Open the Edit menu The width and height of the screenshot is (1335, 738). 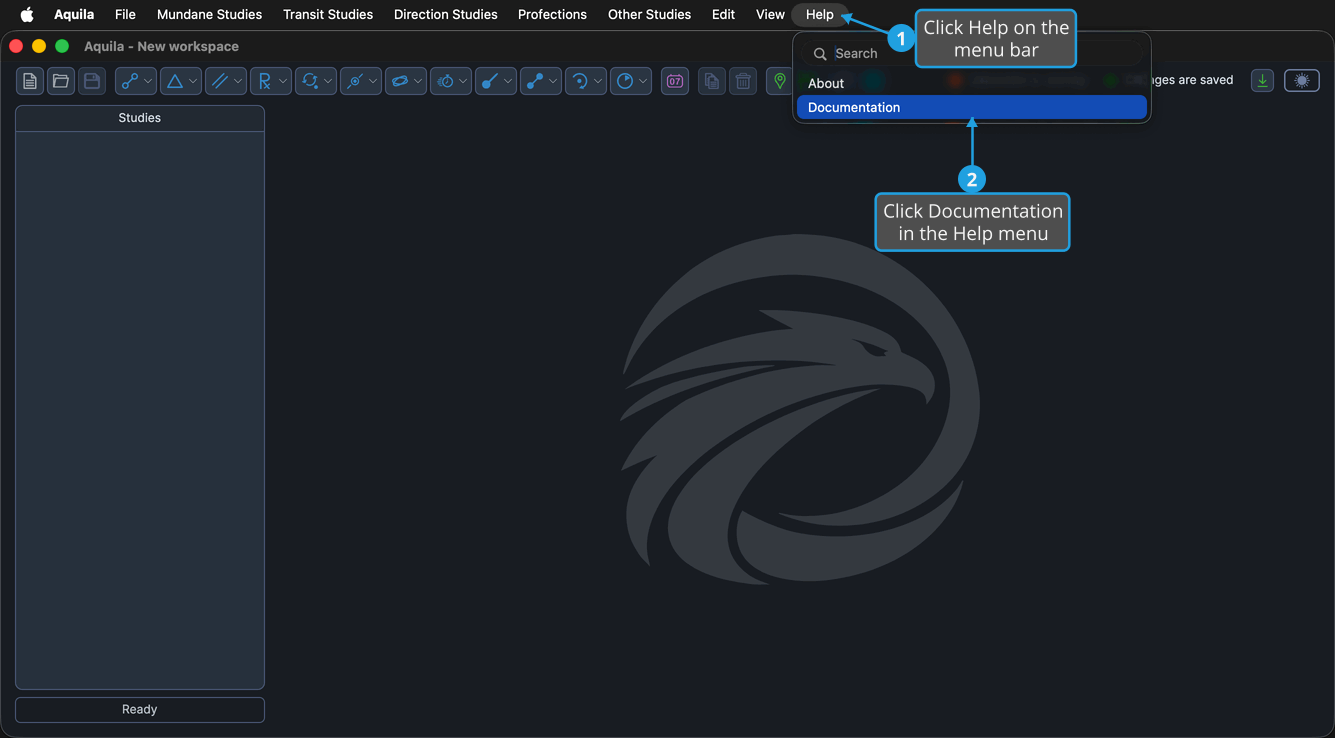723,15
